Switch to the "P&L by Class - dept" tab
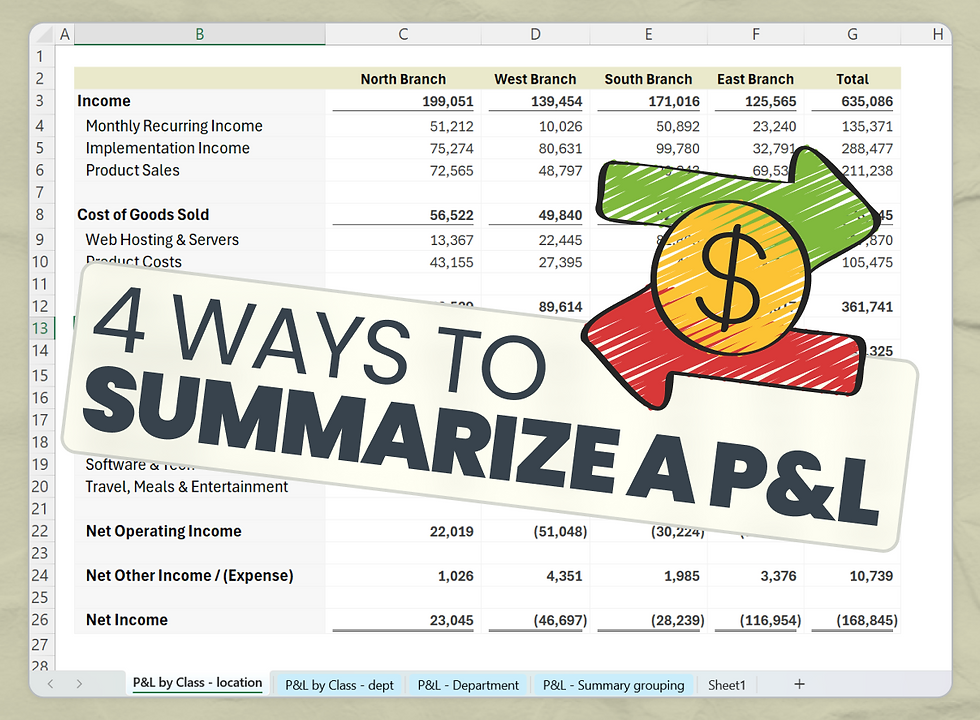Image resolution: width=980 pixels, height=720 pixels. pyautogui.click(x=339, y=684)
